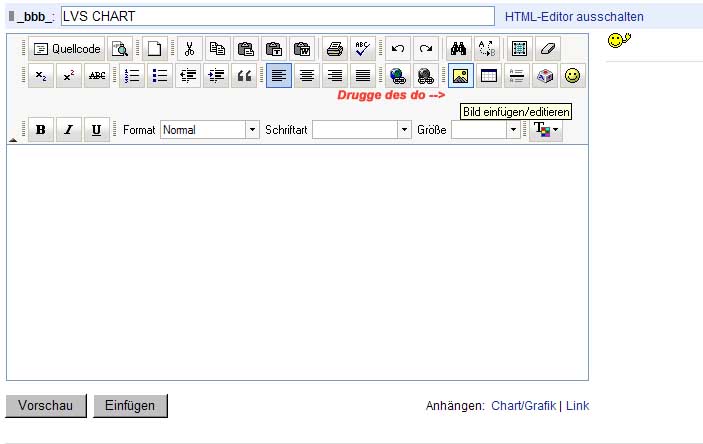Image resolution: width=703 pixels, height=444 pixels.
Task: Apply ABC strikethrough formatting
Action: 97,76
